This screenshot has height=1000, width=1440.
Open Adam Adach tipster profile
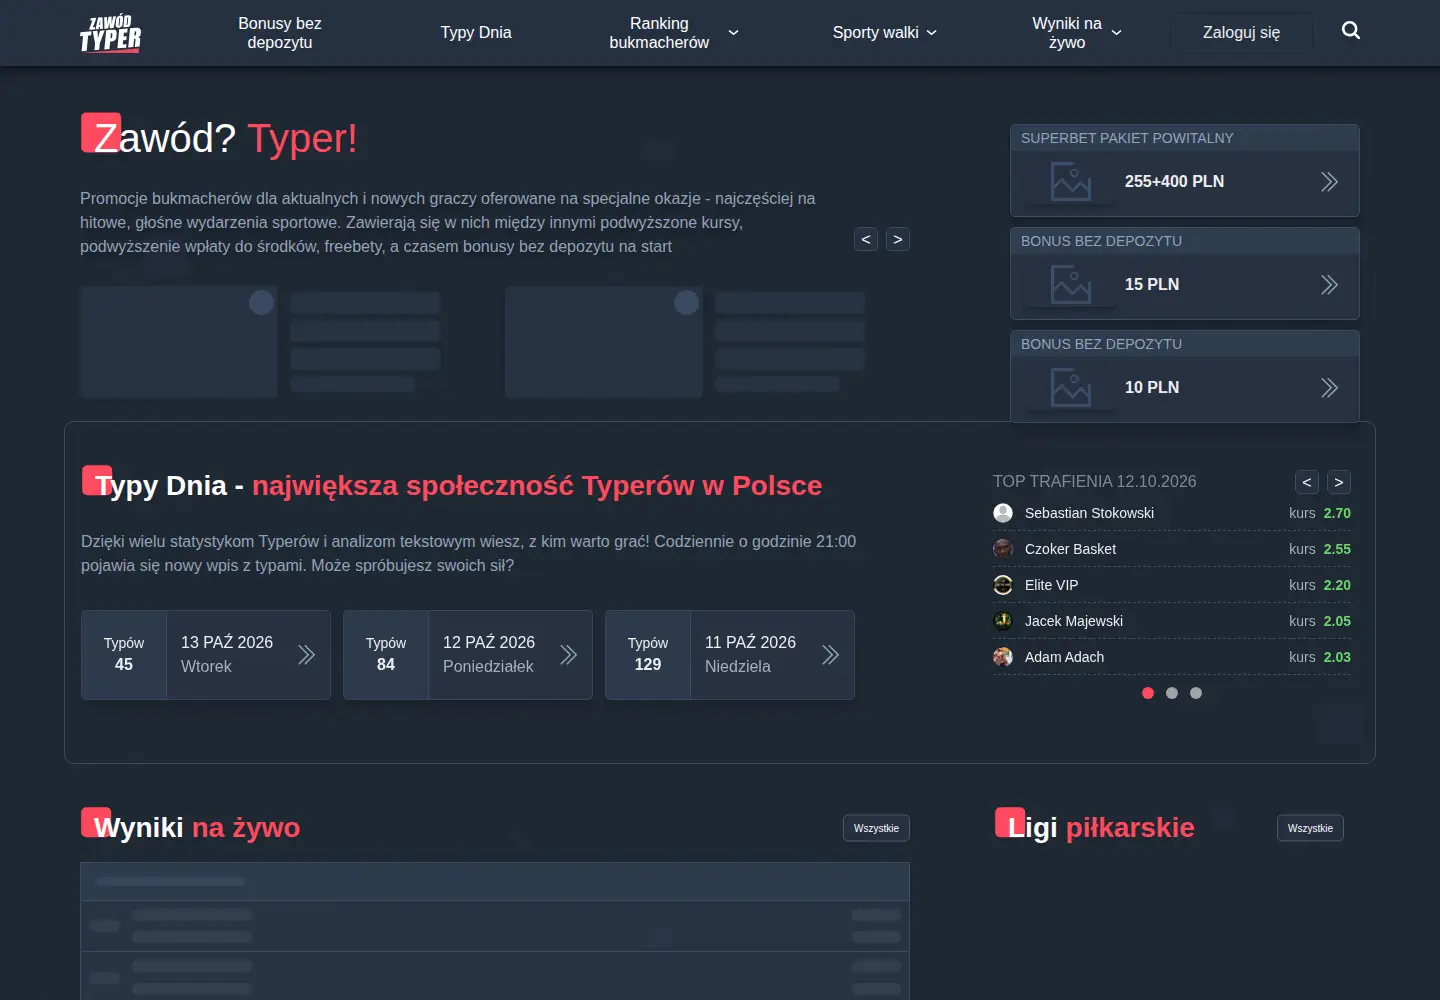click(x=1064, y=657)
